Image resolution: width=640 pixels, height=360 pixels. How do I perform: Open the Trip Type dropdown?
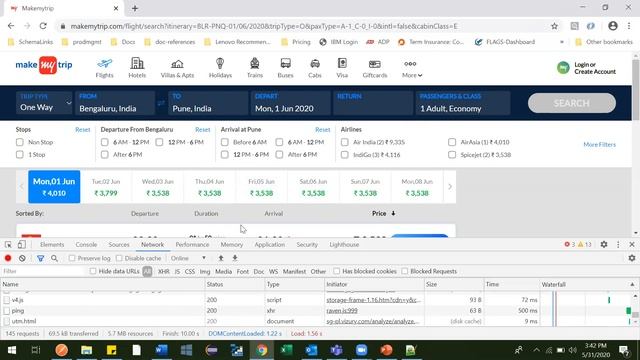click(44, 103)
